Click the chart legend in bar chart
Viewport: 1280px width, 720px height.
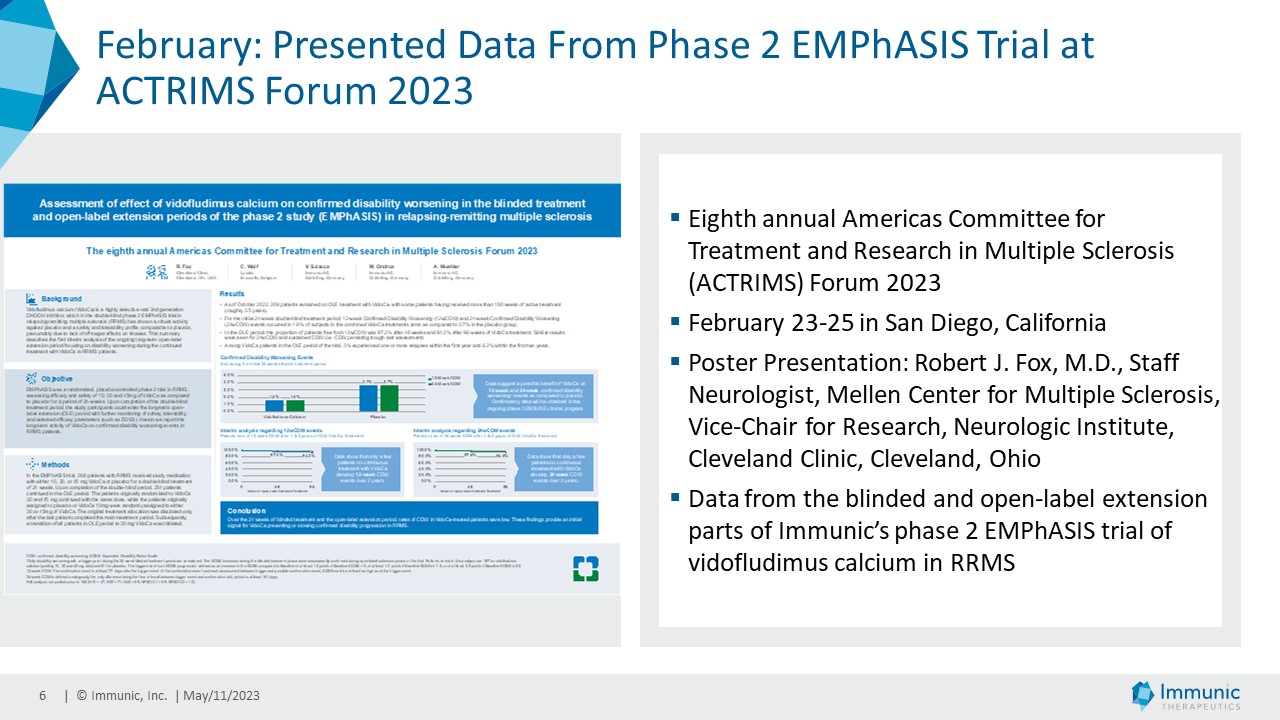click(446, 384)
